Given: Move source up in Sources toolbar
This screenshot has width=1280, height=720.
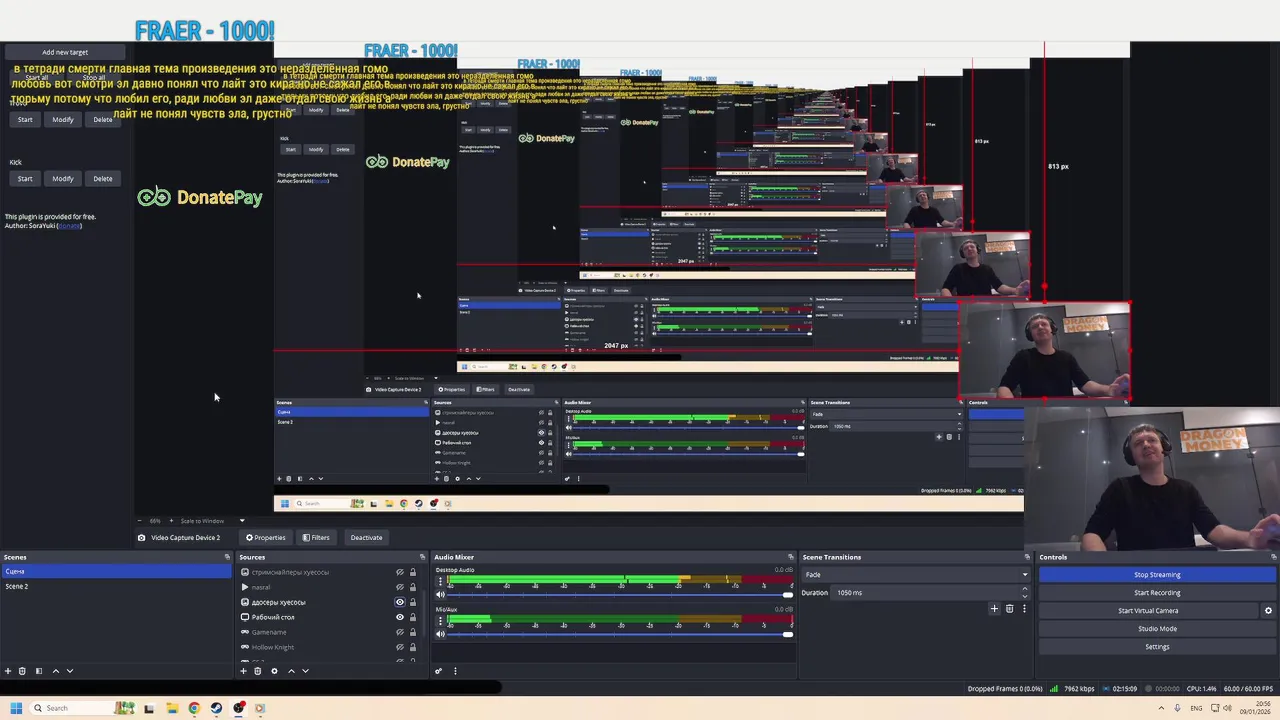Looking at the screenshot, I should (291, 671).
